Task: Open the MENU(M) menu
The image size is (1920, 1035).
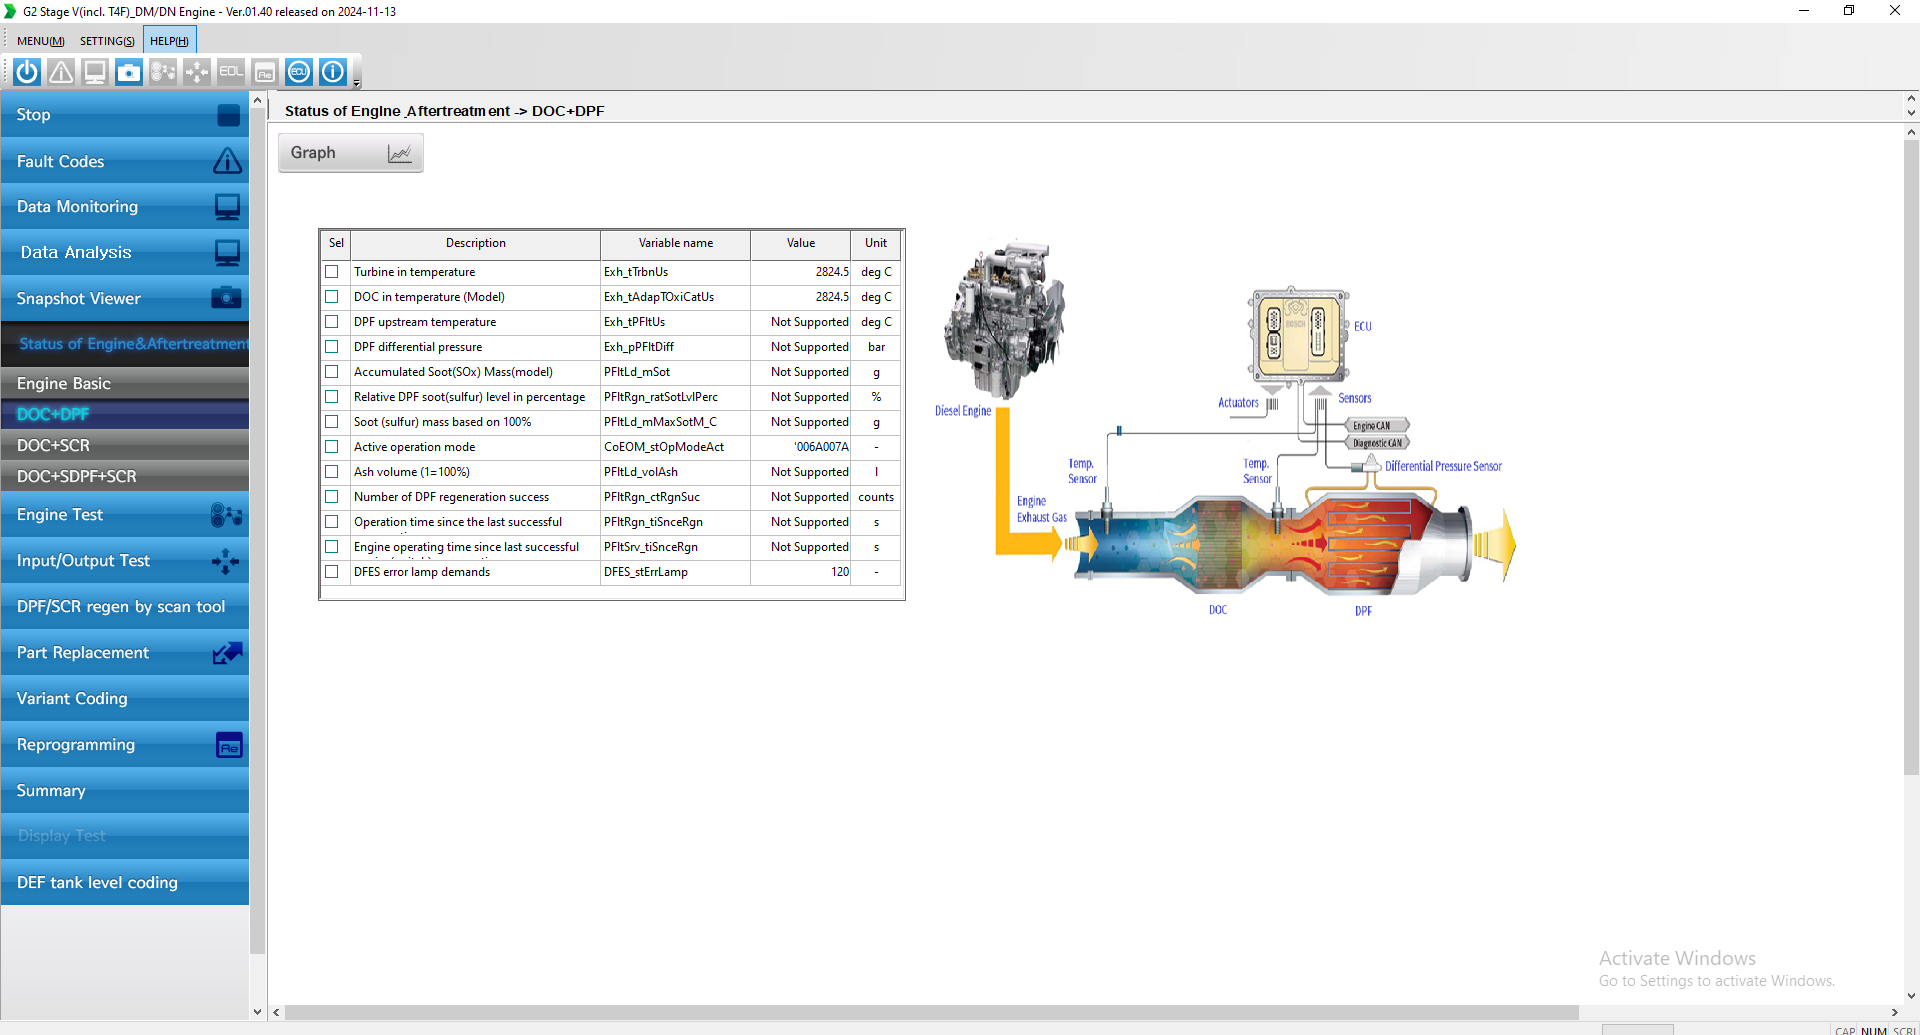Action: [40, 40]
